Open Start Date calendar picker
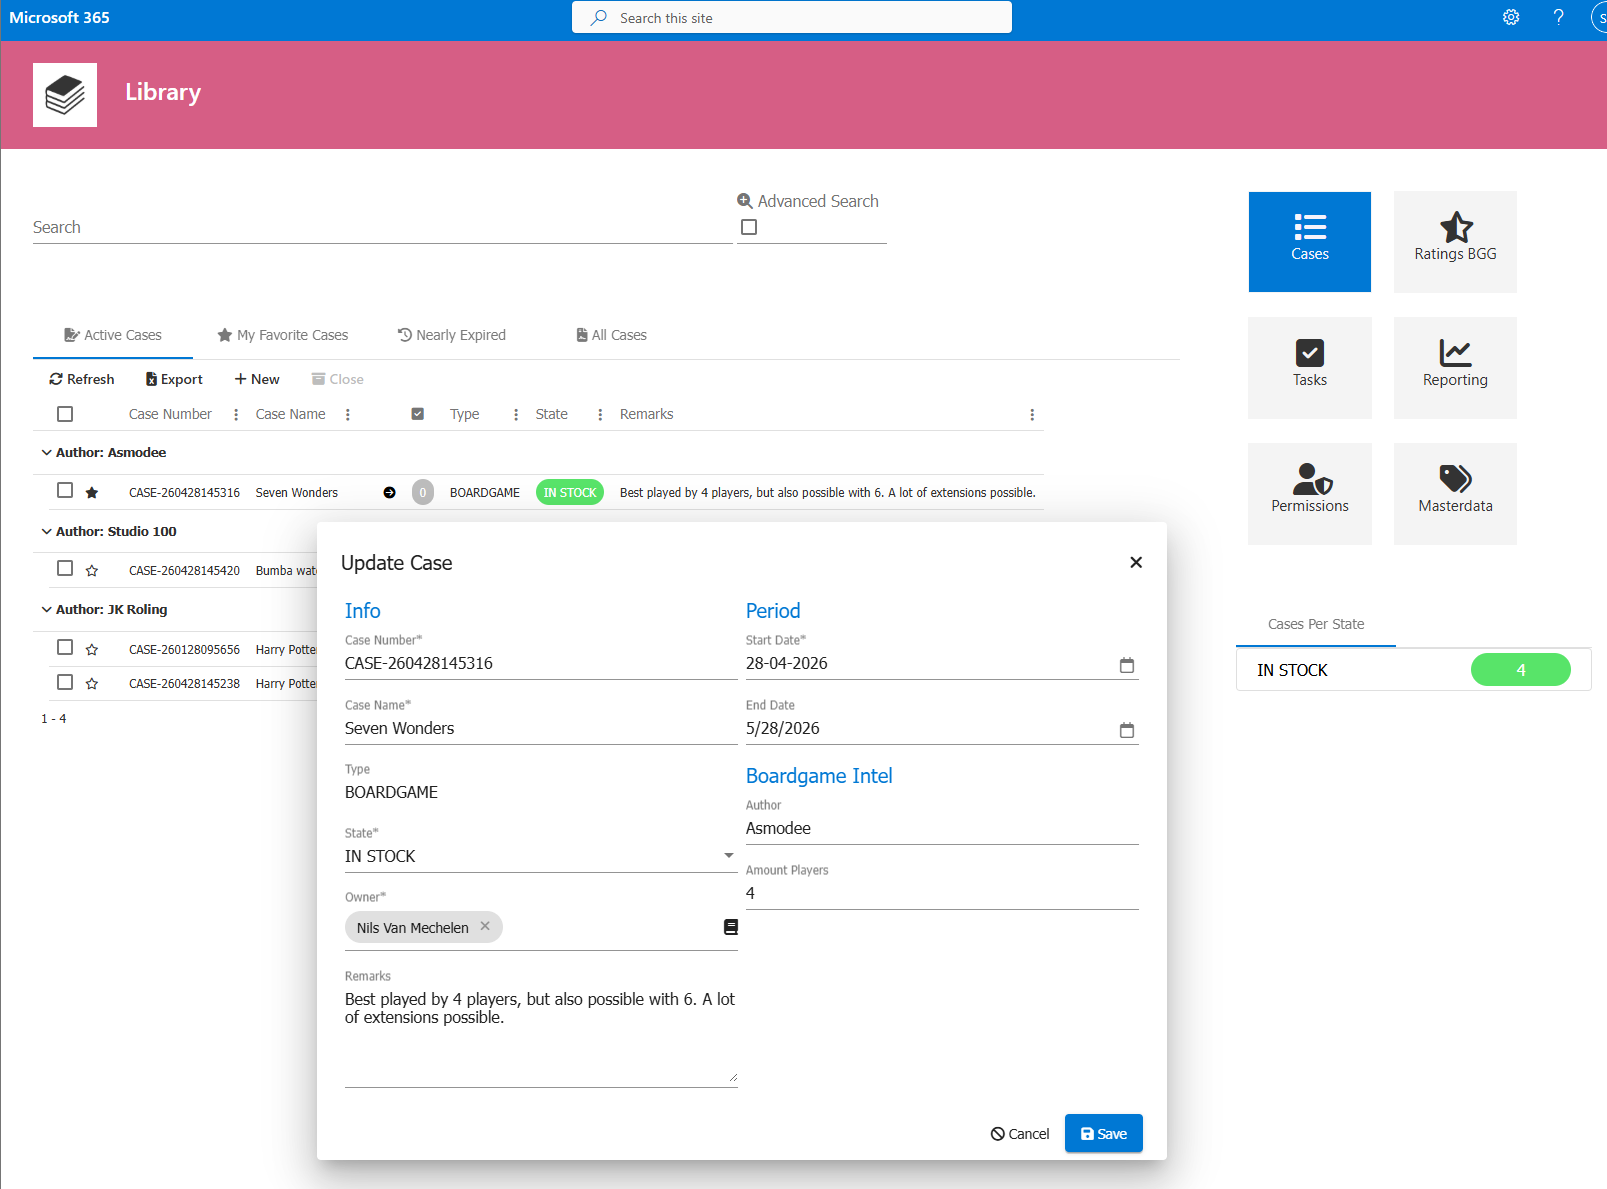The width and height of the screenshot is (1607, 1189). pyautogui.click(x=1127, y=665)
